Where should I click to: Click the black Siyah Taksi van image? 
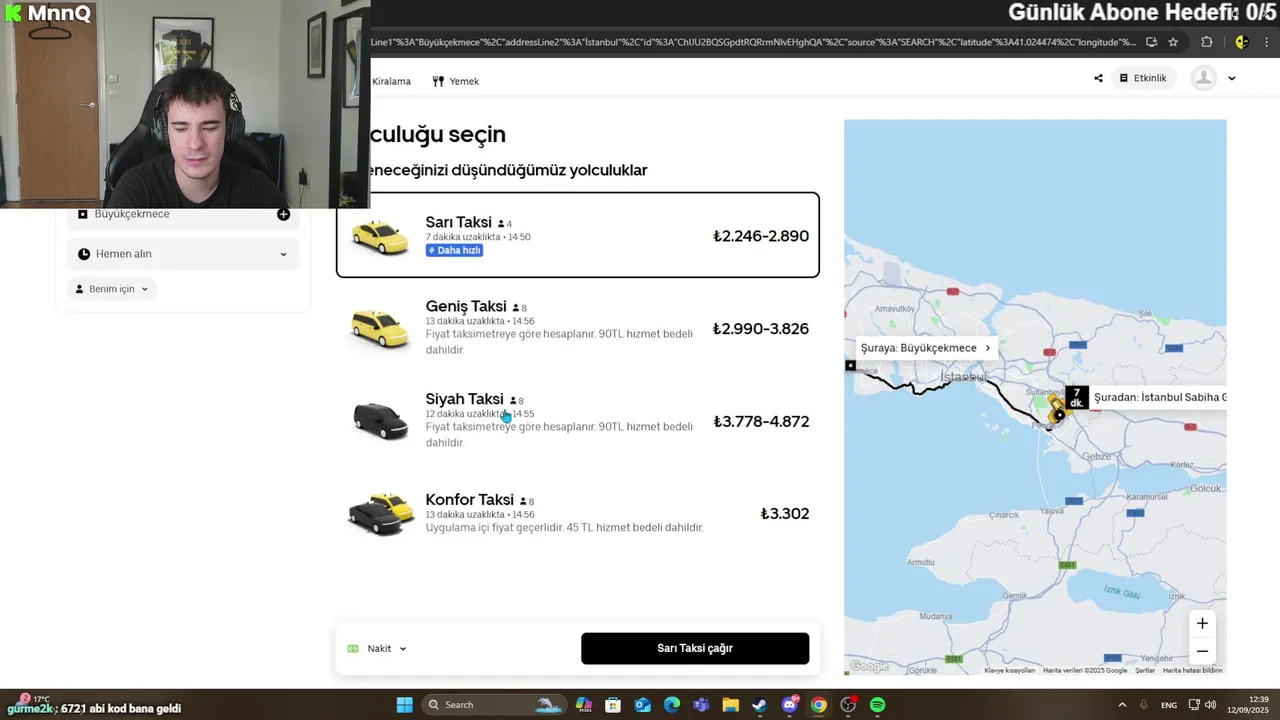[380, 421]
